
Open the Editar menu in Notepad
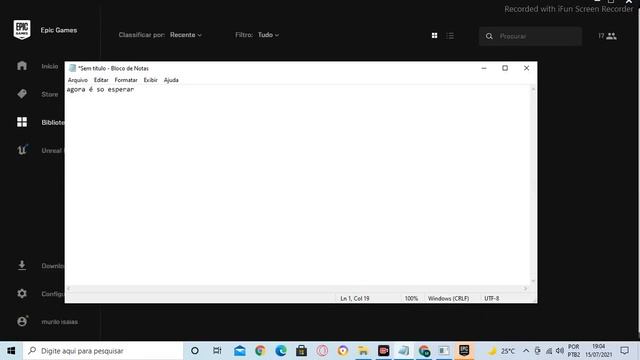[101, 80]
